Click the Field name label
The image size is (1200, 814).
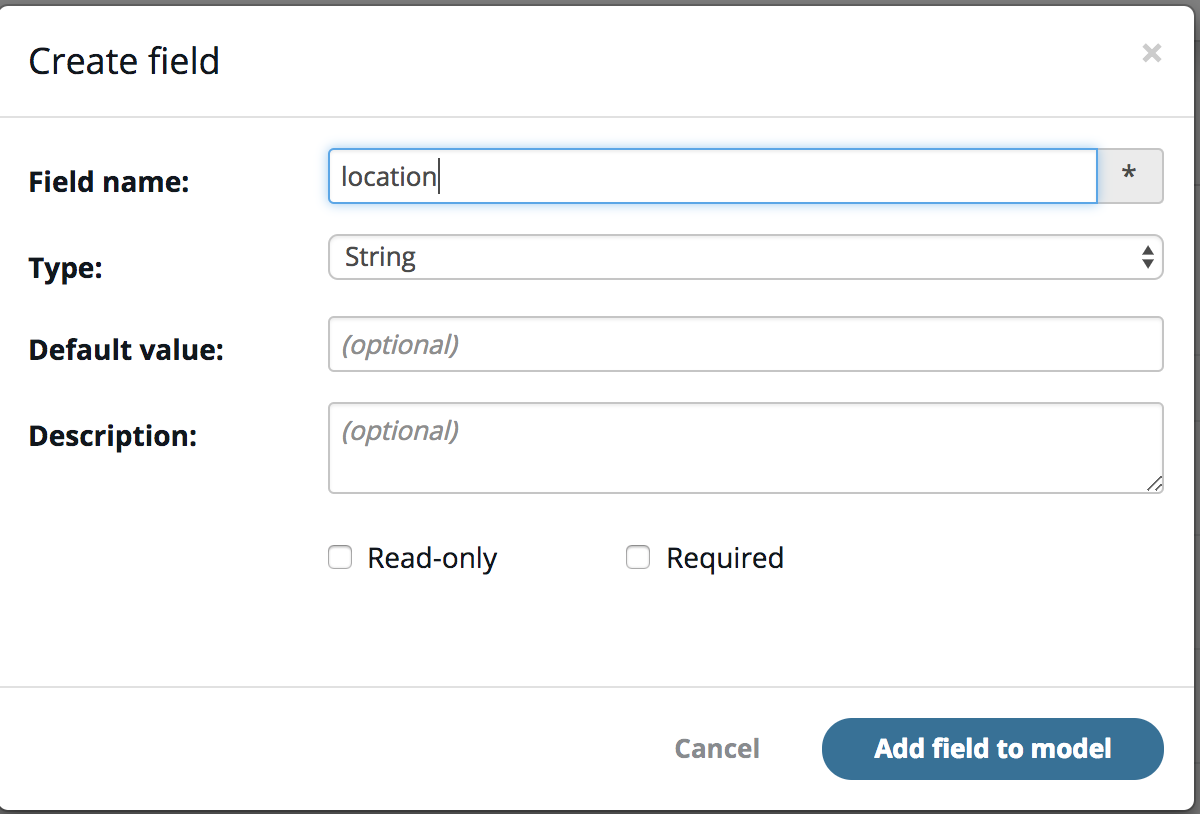(x=109, y=182)
